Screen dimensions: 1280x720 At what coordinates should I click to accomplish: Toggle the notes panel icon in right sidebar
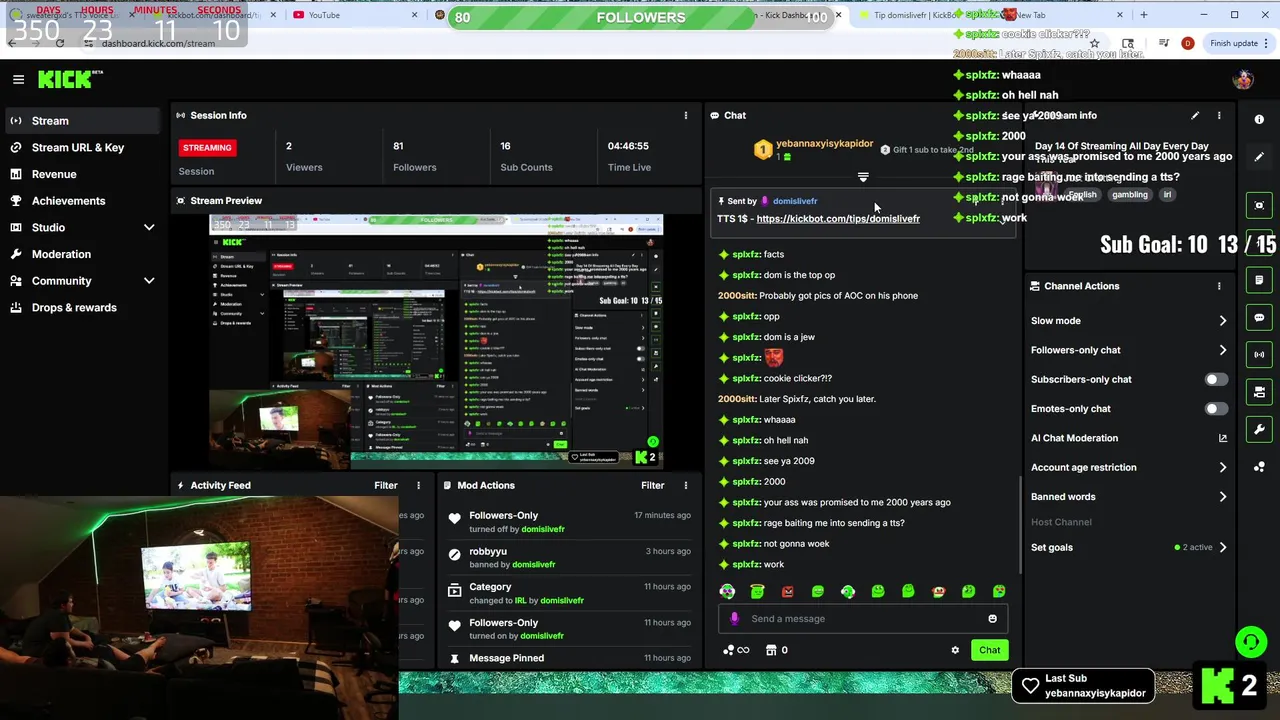point(1259,280)
